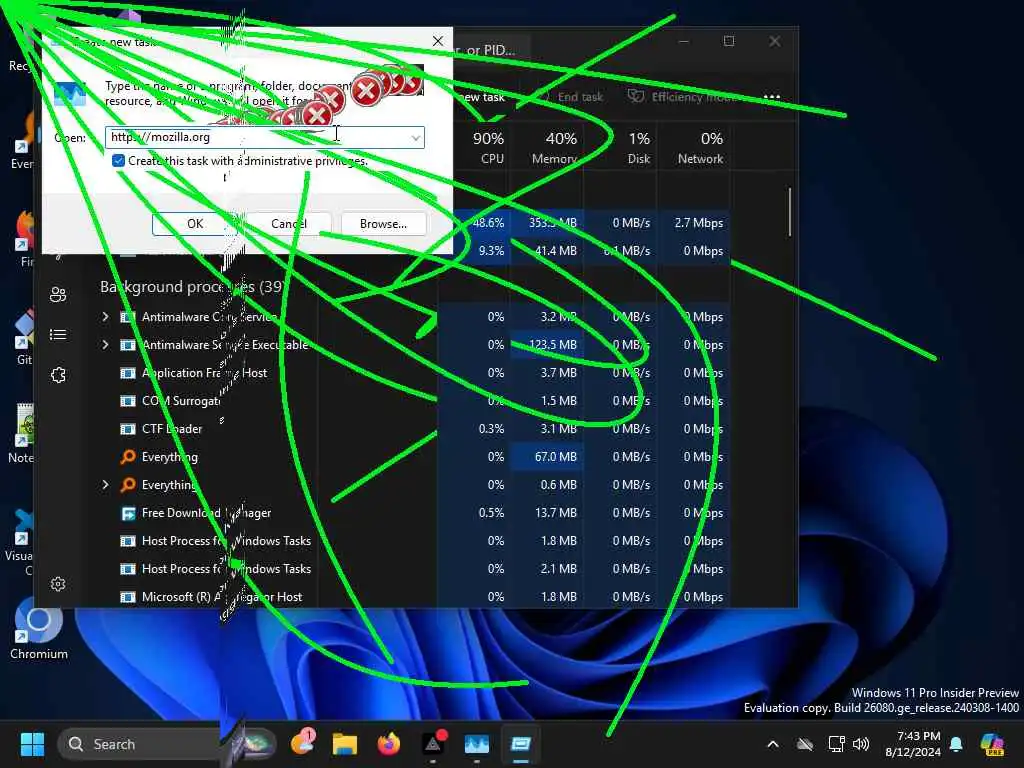This screenshot has height=768, width=1024.
Task: Open network settings from system tray
Action: coord(836,744)
